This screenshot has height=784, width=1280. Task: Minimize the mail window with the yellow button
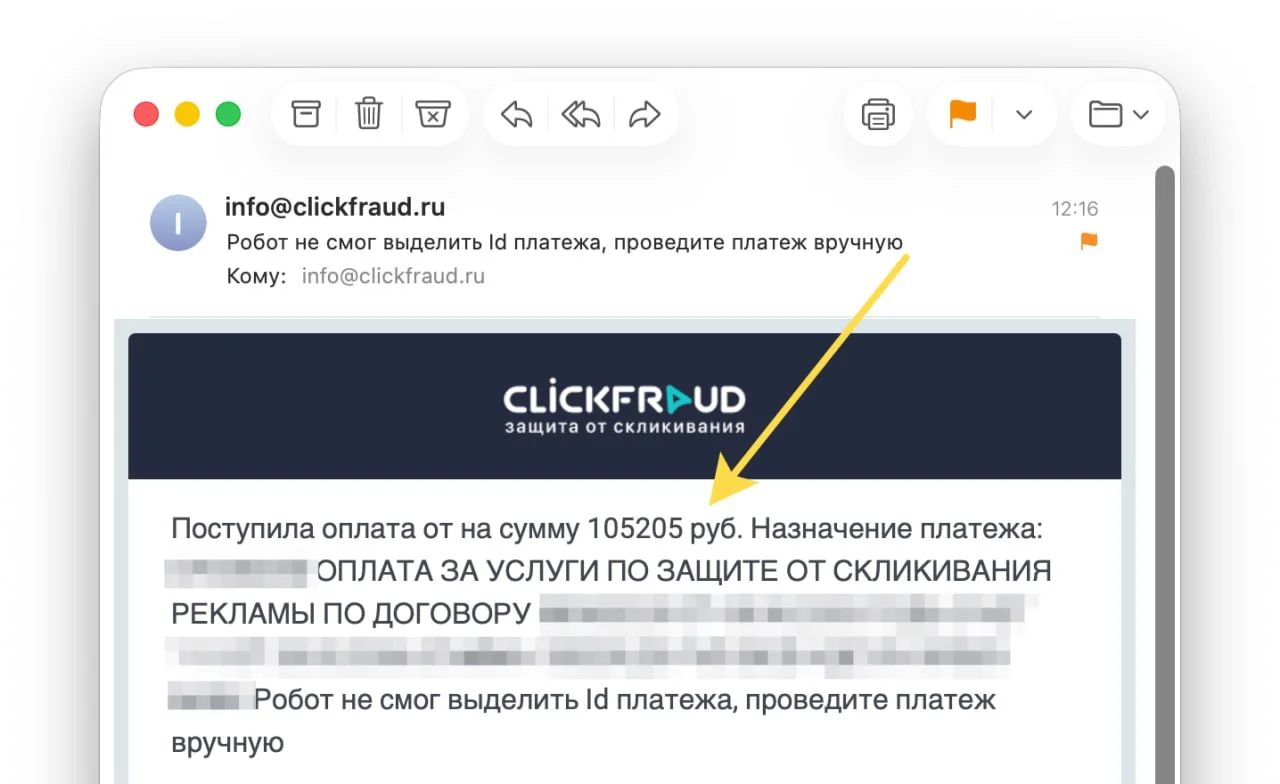click(x=187, y=114)
